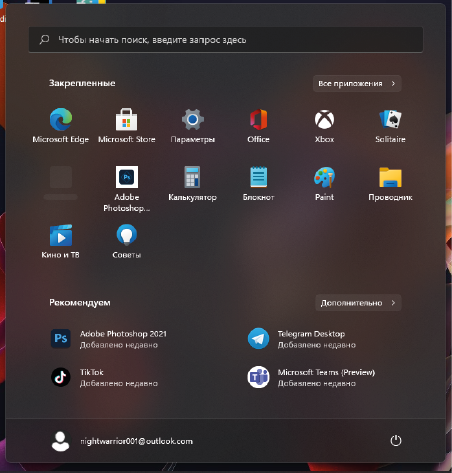The width and height of the screenshot is (452, 473).
Task: Open user account avatar menu
Action: tap(60, 441)
